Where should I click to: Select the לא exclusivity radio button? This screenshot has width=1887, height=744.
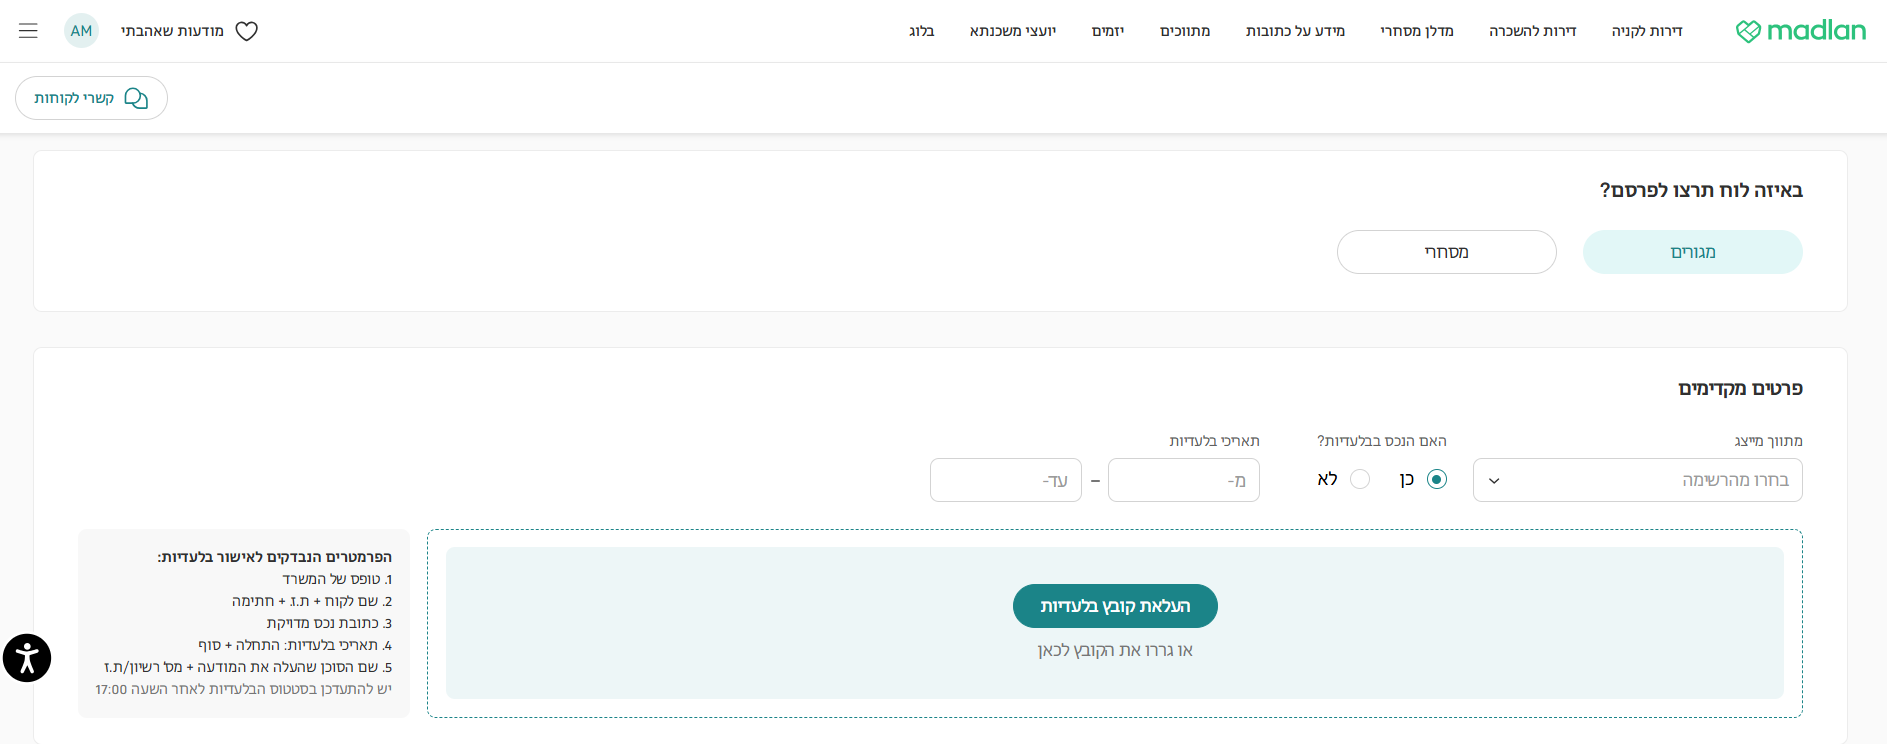[x=1360, y=479]
